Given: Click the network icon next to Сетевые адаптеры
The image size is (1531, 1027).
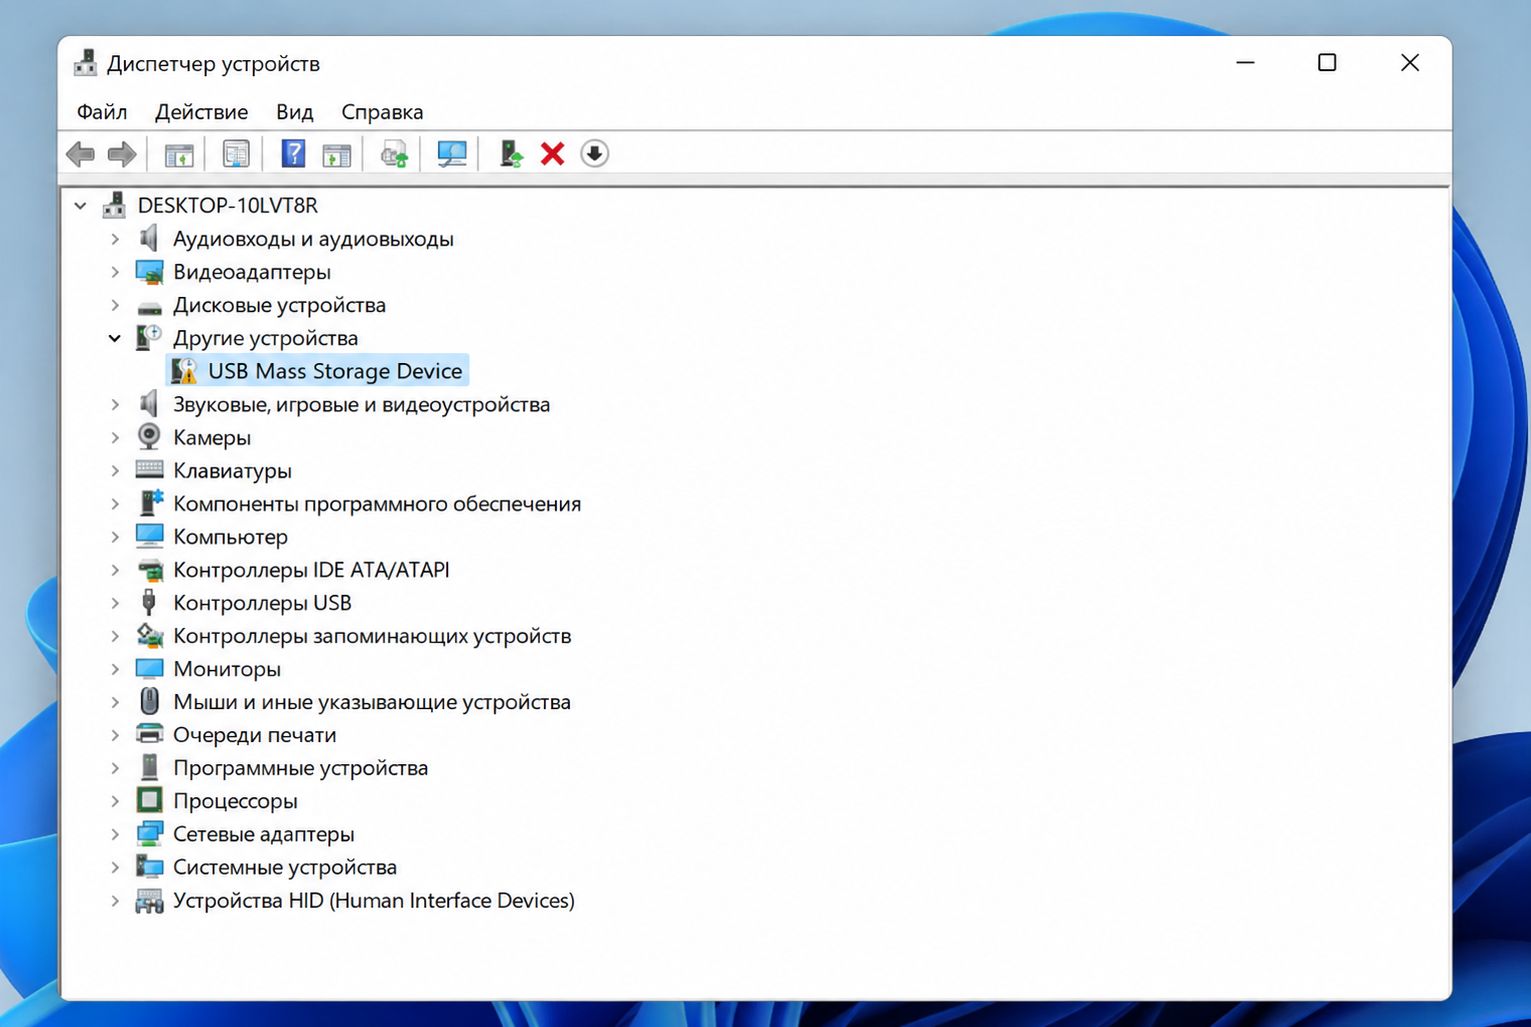Looking at the screenshot, I should point(149,833).
